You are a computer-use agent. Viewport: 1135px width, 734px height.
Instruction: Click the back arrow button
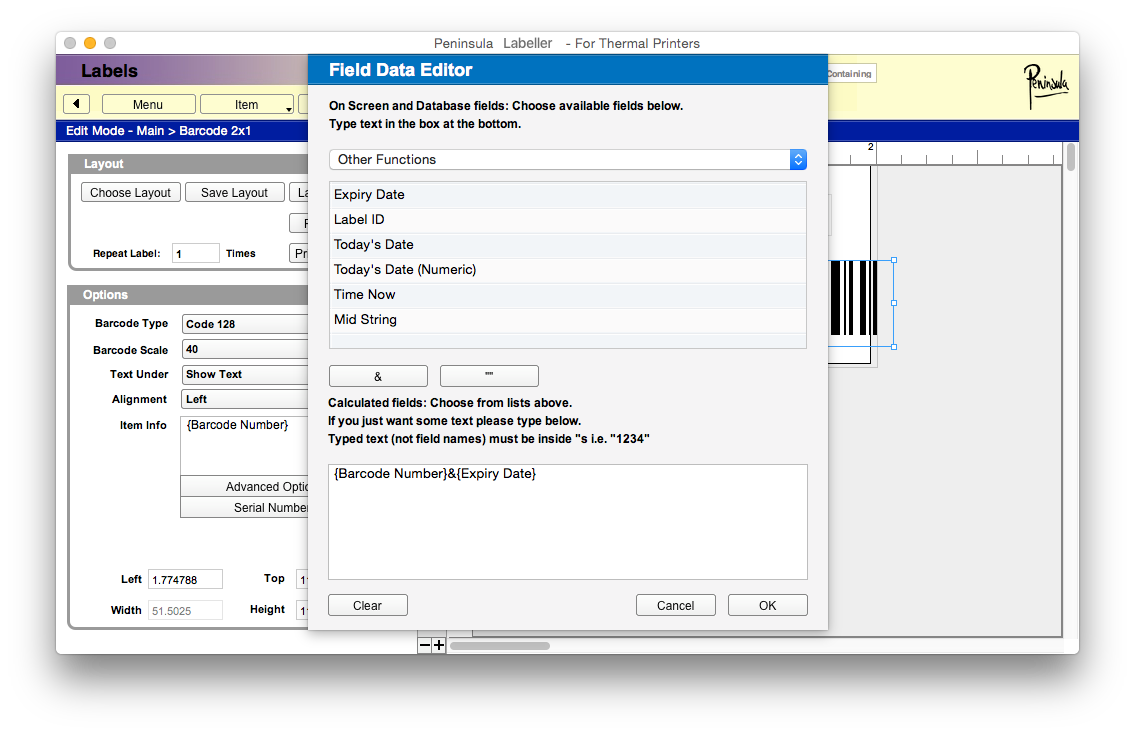point(77,104)
